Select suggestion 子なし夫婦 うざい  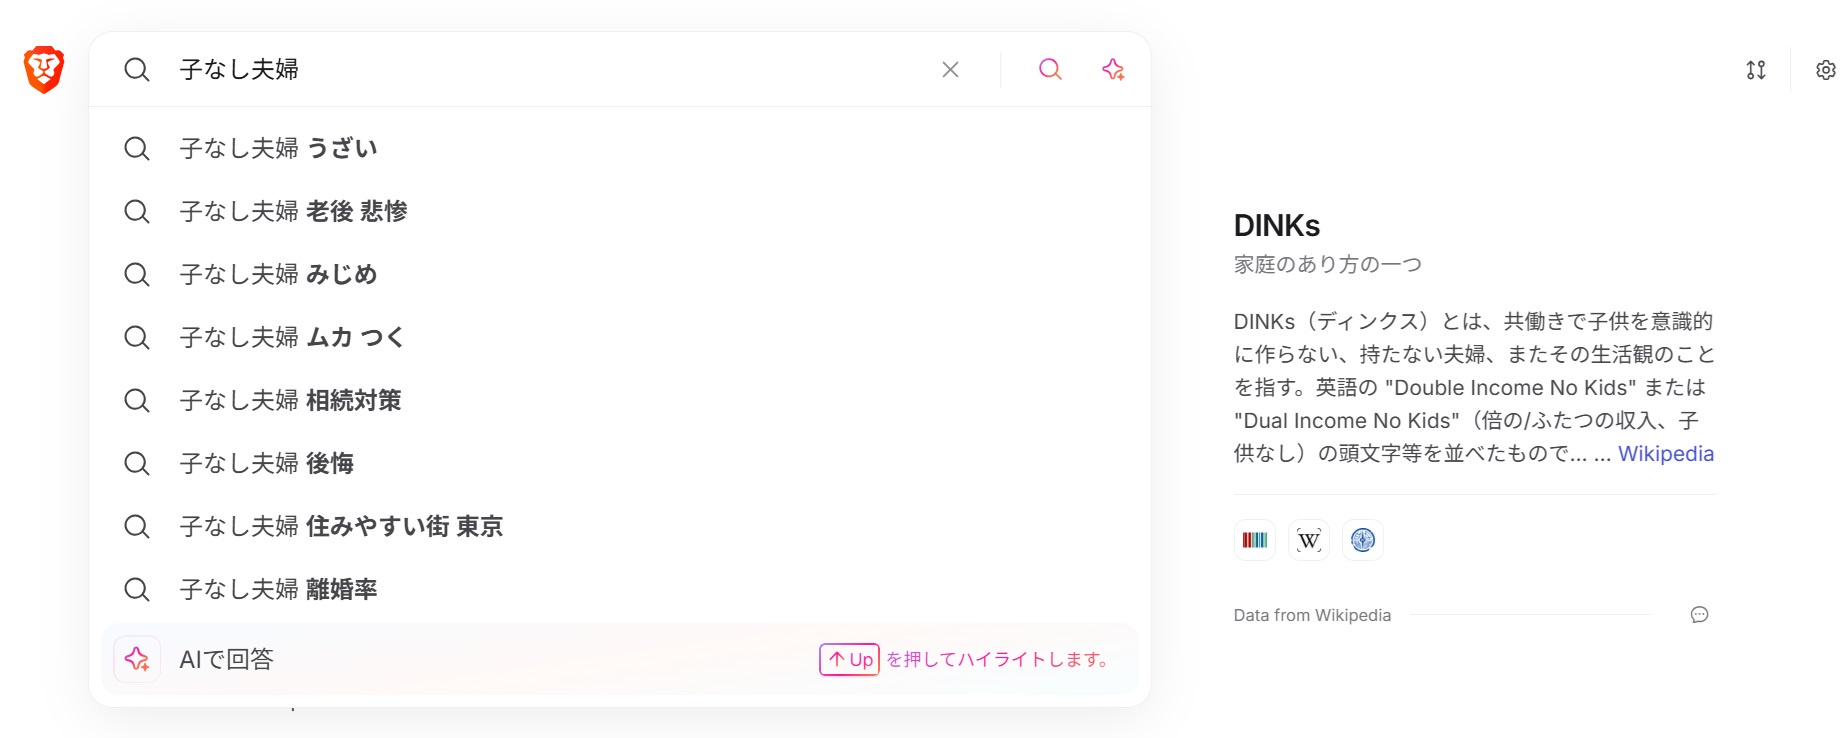[x=278, y=149]
